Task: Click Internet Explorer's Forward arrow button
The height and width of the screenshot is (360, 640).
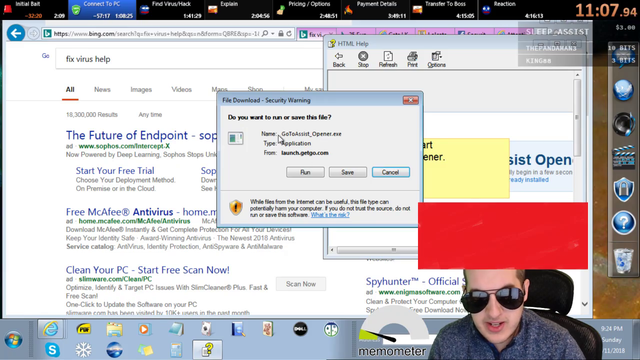Action: pos(33,33)
